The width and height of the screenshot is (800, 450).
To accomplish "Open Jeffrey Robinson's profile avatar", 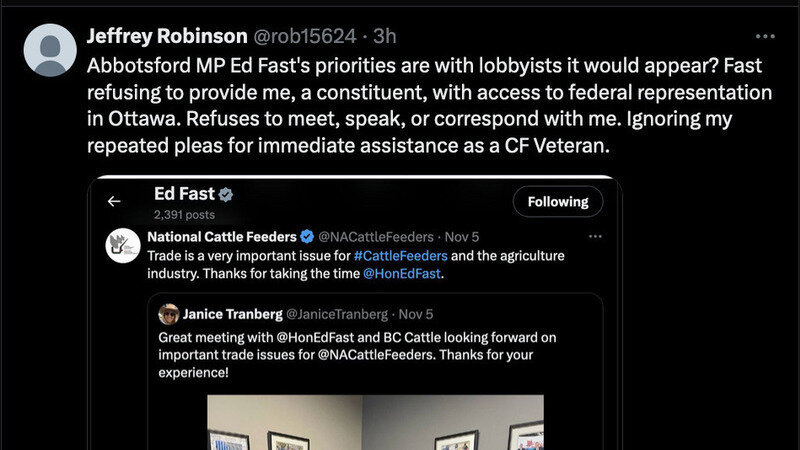I will [50, 50].
